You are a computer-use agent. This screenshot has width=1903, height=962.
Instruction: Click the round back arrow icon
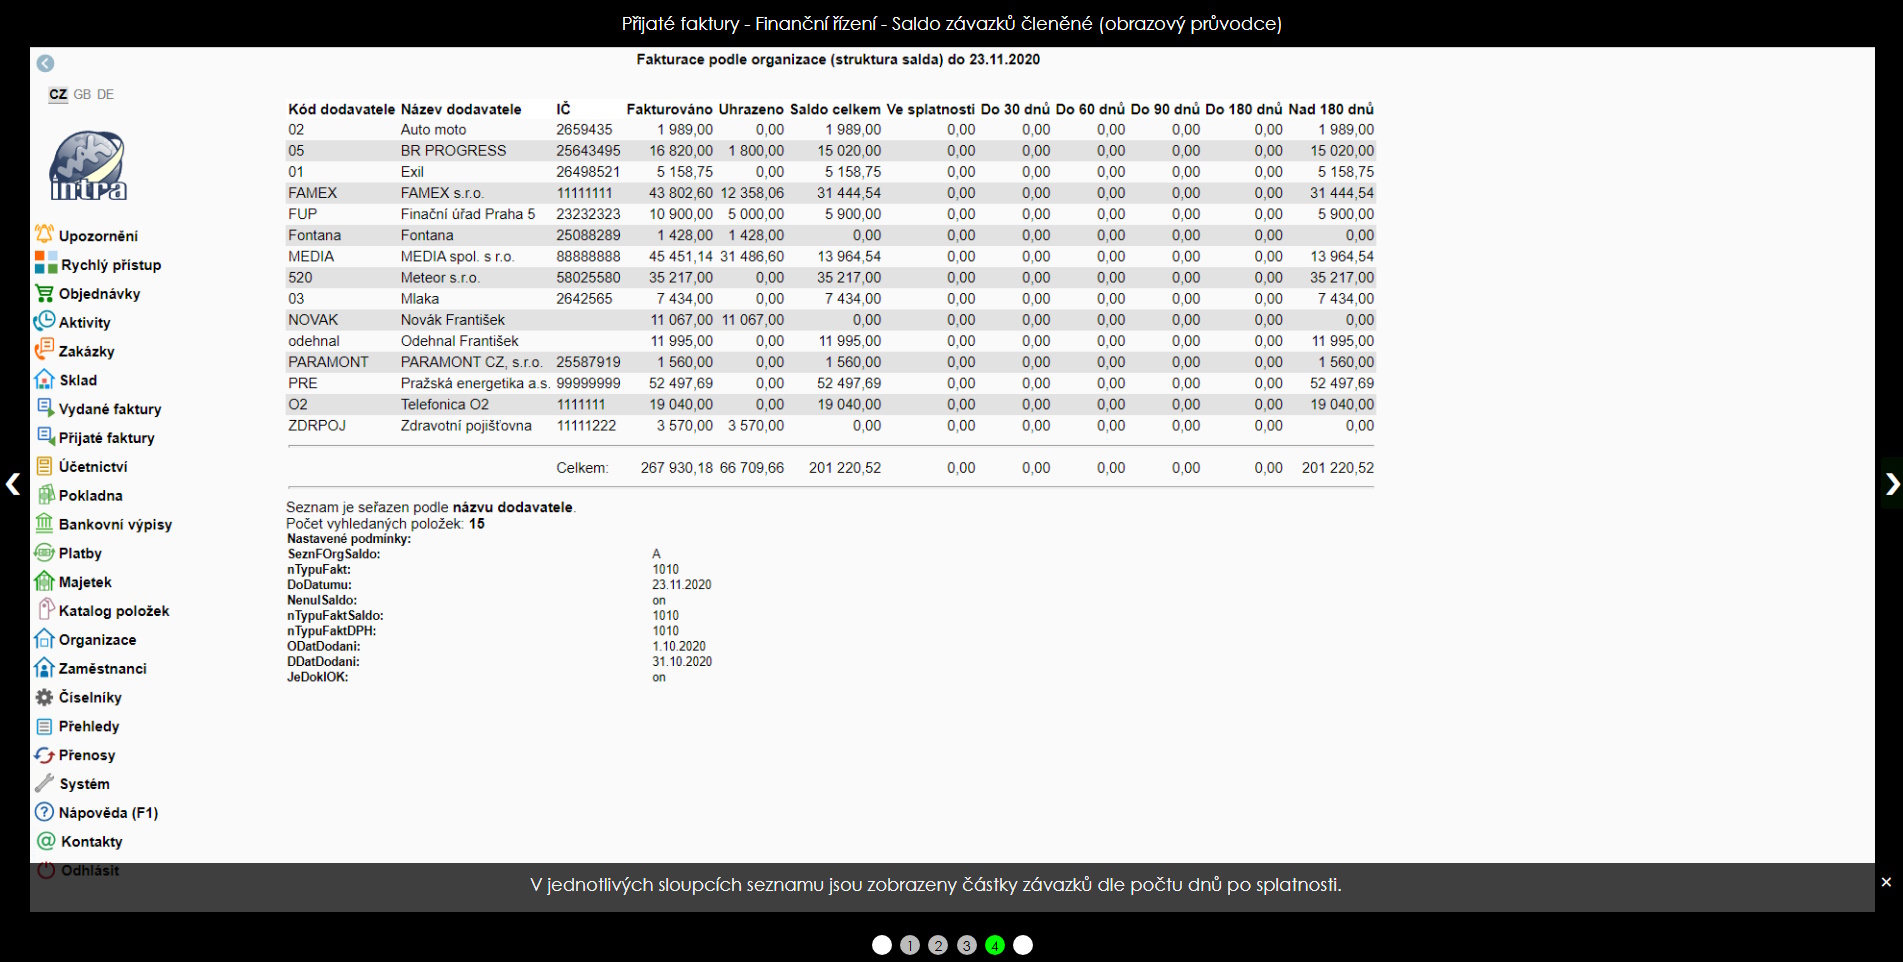pyautogui.click(x=45, y=64)
